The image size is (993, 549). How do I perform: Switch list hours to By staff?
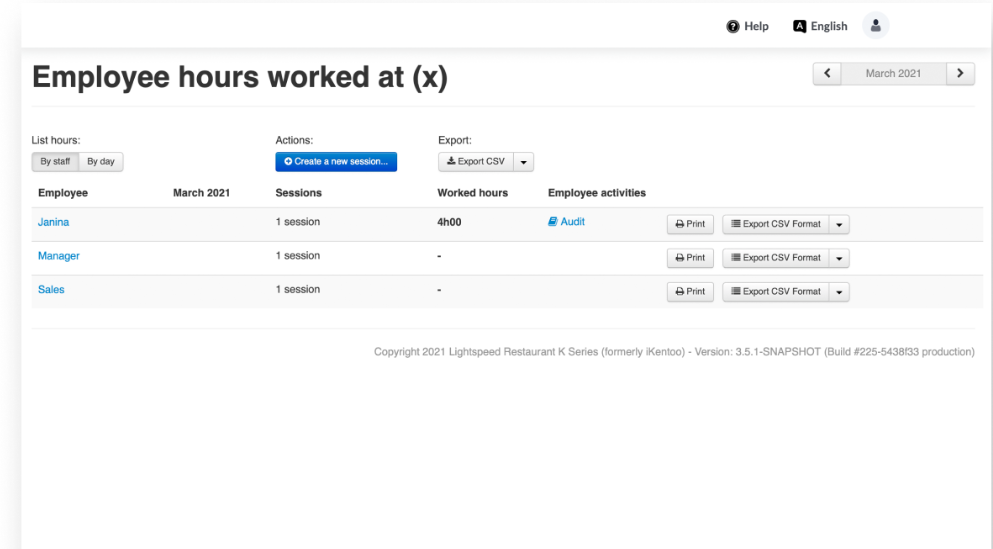pyautogui.click(x=55, y=162)
